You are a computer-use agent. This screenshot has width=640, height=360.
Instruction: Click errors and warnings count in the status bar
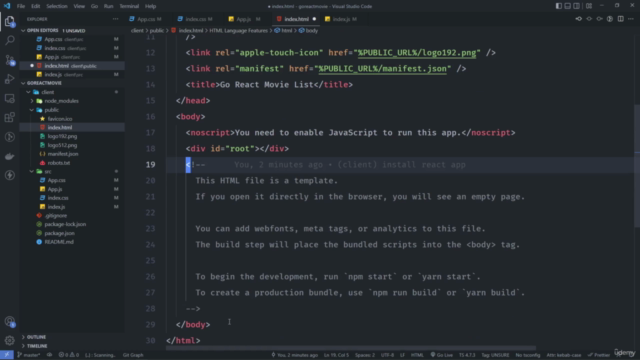tap(69, 355)
